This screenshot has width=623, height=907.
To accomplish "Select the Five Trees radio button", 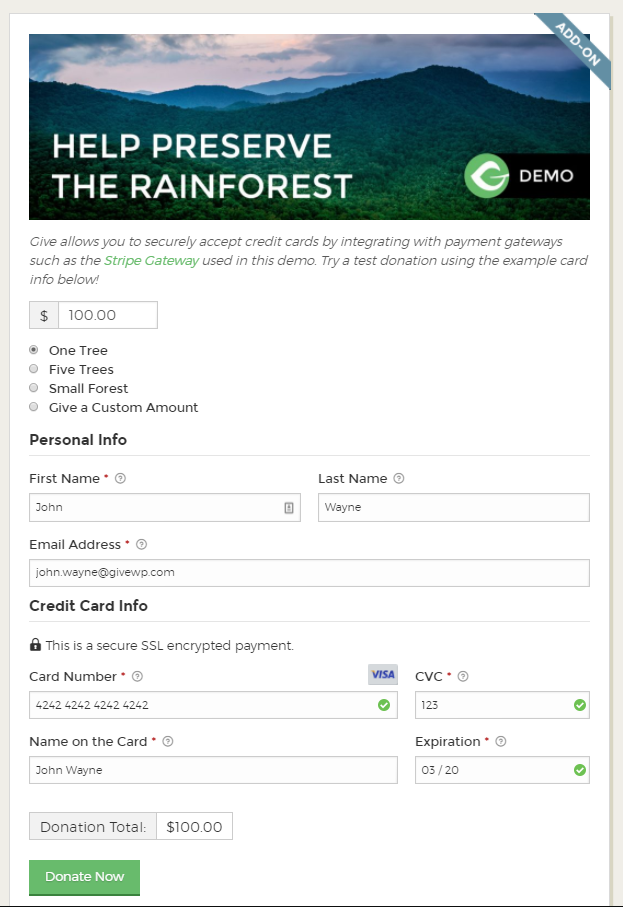I will pos(34,369).
